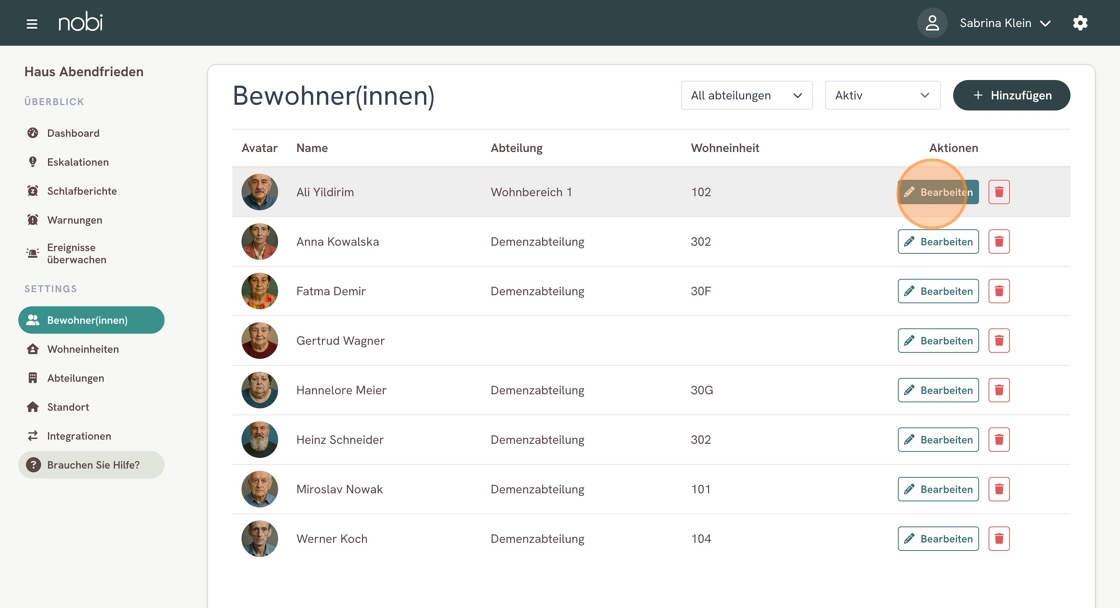Expand the Sabrina Klein account menu

pos(1004,23)
